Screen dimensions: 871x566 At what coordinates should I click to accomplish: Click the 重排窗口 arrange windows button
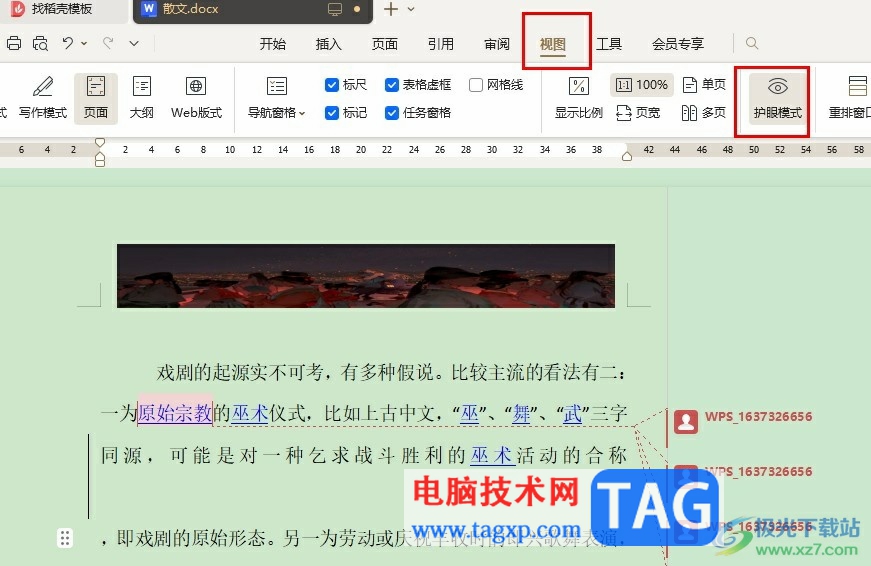849,98
